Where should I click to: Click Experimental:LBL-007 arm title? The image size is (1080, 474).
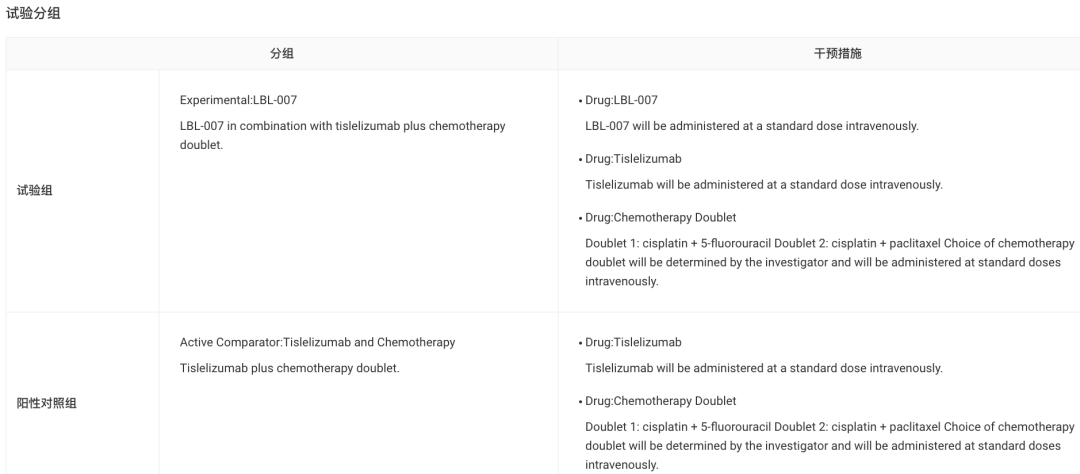tap(238, 100)
